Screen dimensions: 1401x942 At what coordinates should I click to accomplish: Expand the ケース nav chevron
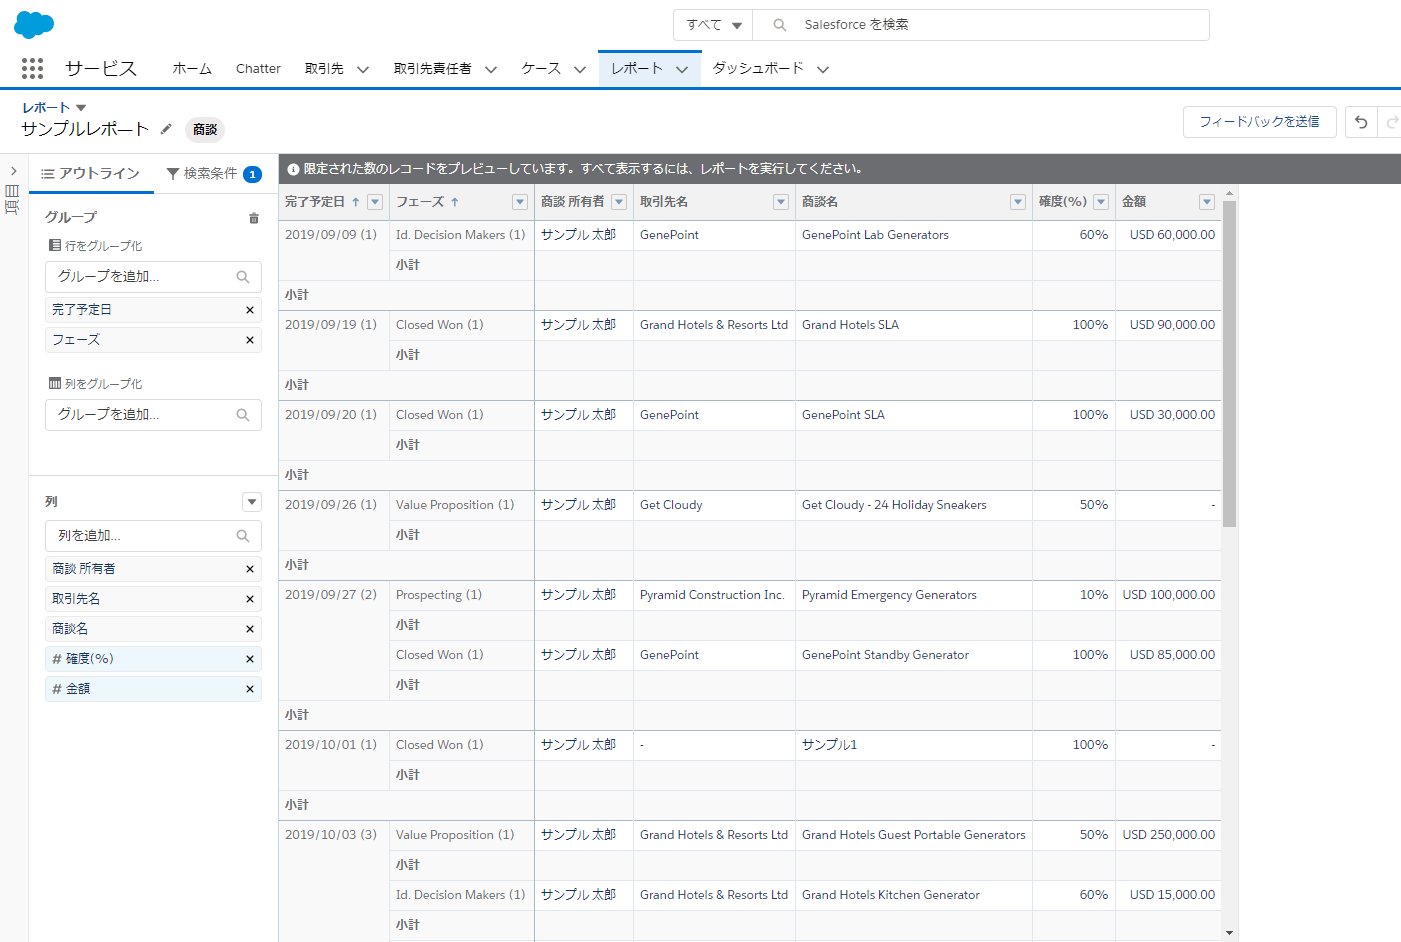click(x=580, y=69)
